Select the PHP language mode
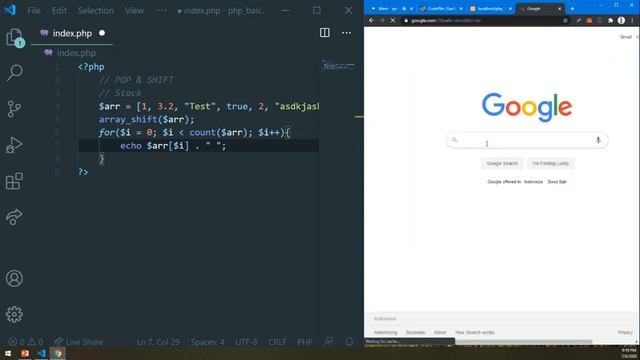The image size is (640, 360). point(305,342)
